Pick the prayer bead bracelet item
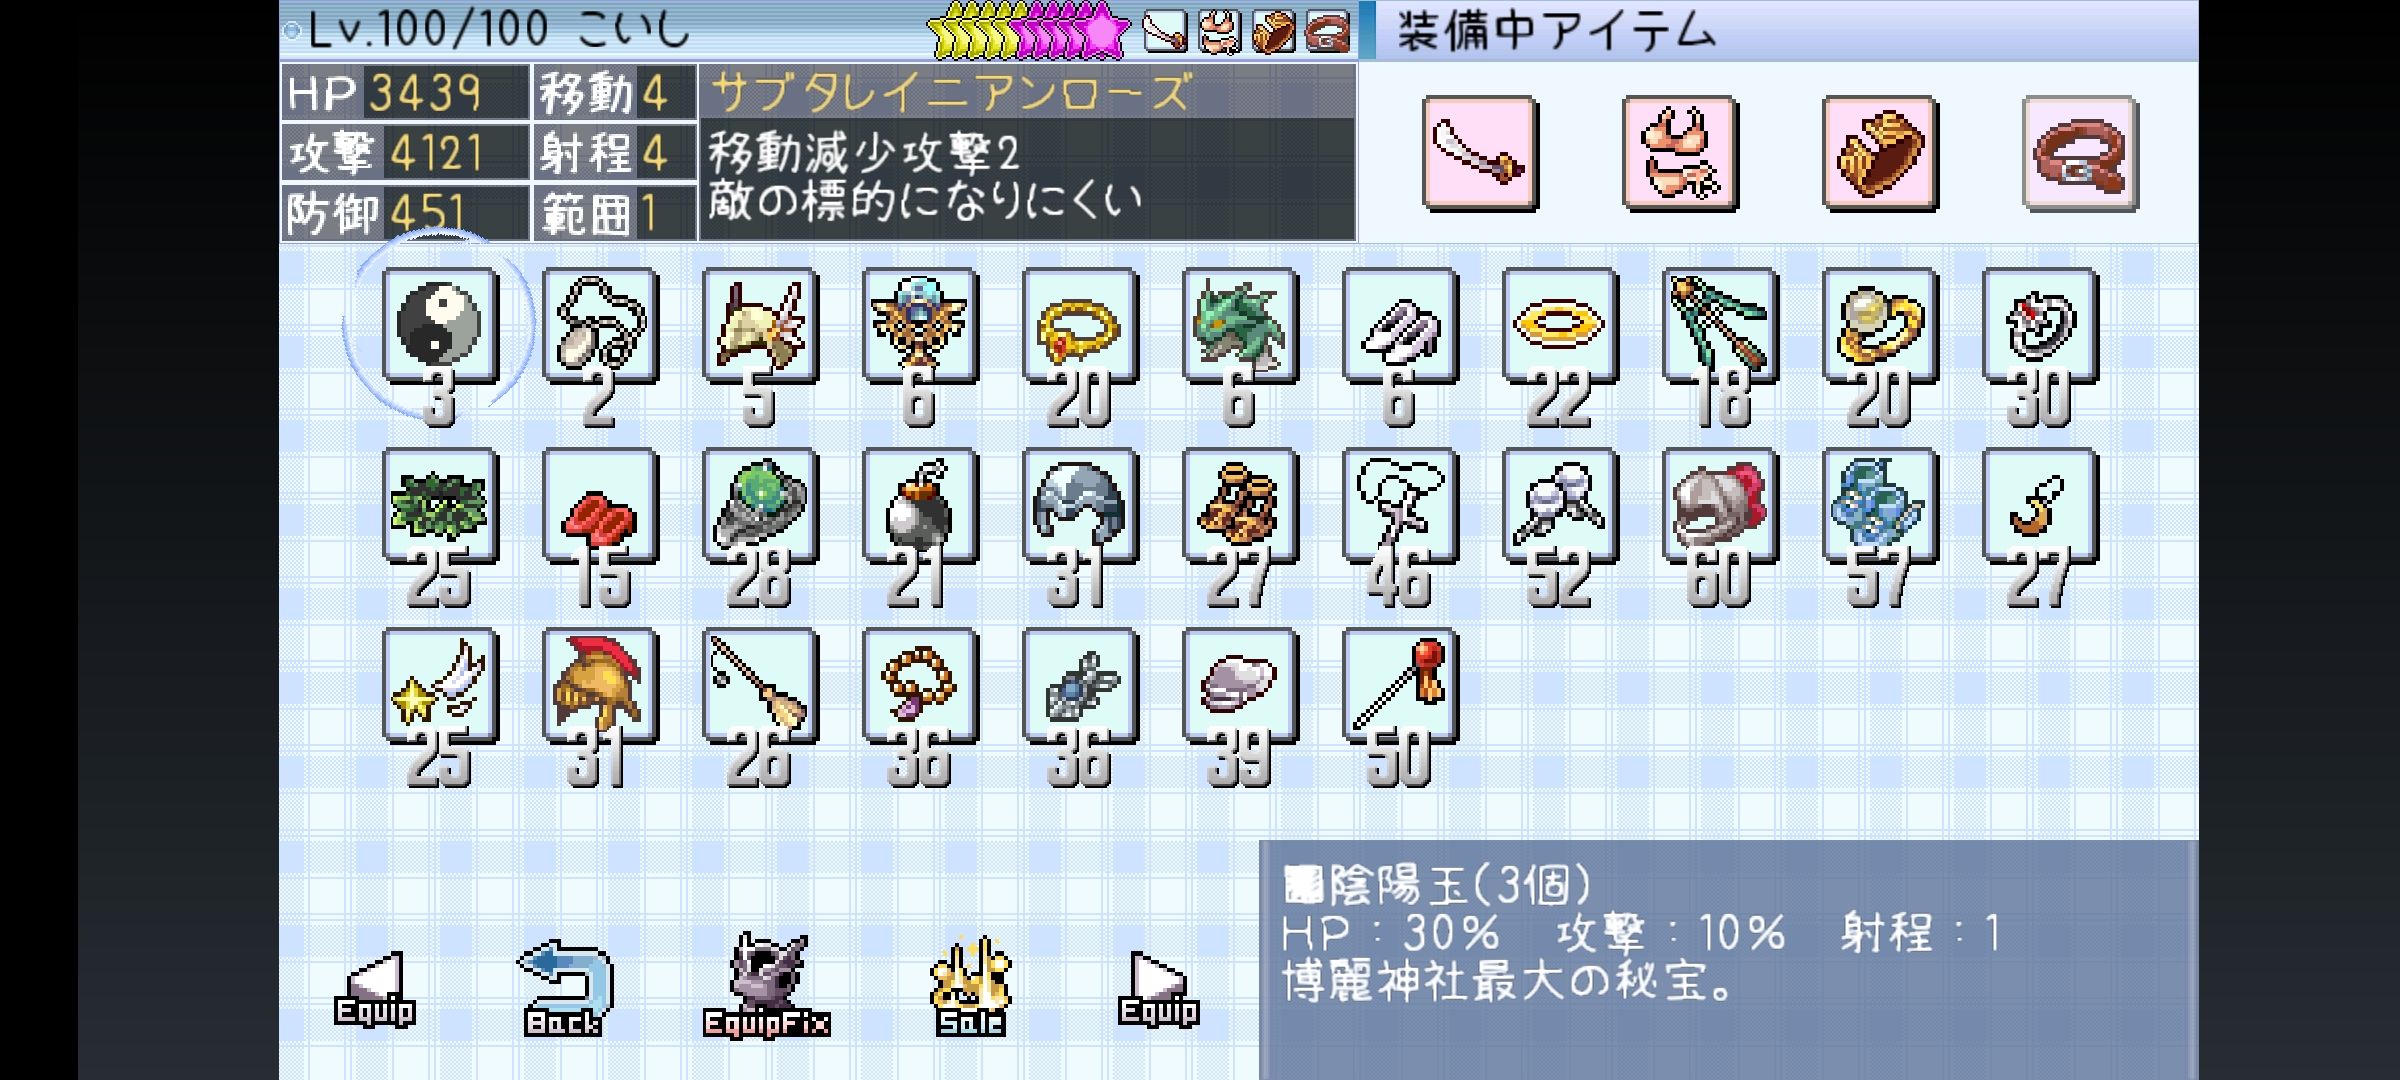 click(x=920, y=685)
